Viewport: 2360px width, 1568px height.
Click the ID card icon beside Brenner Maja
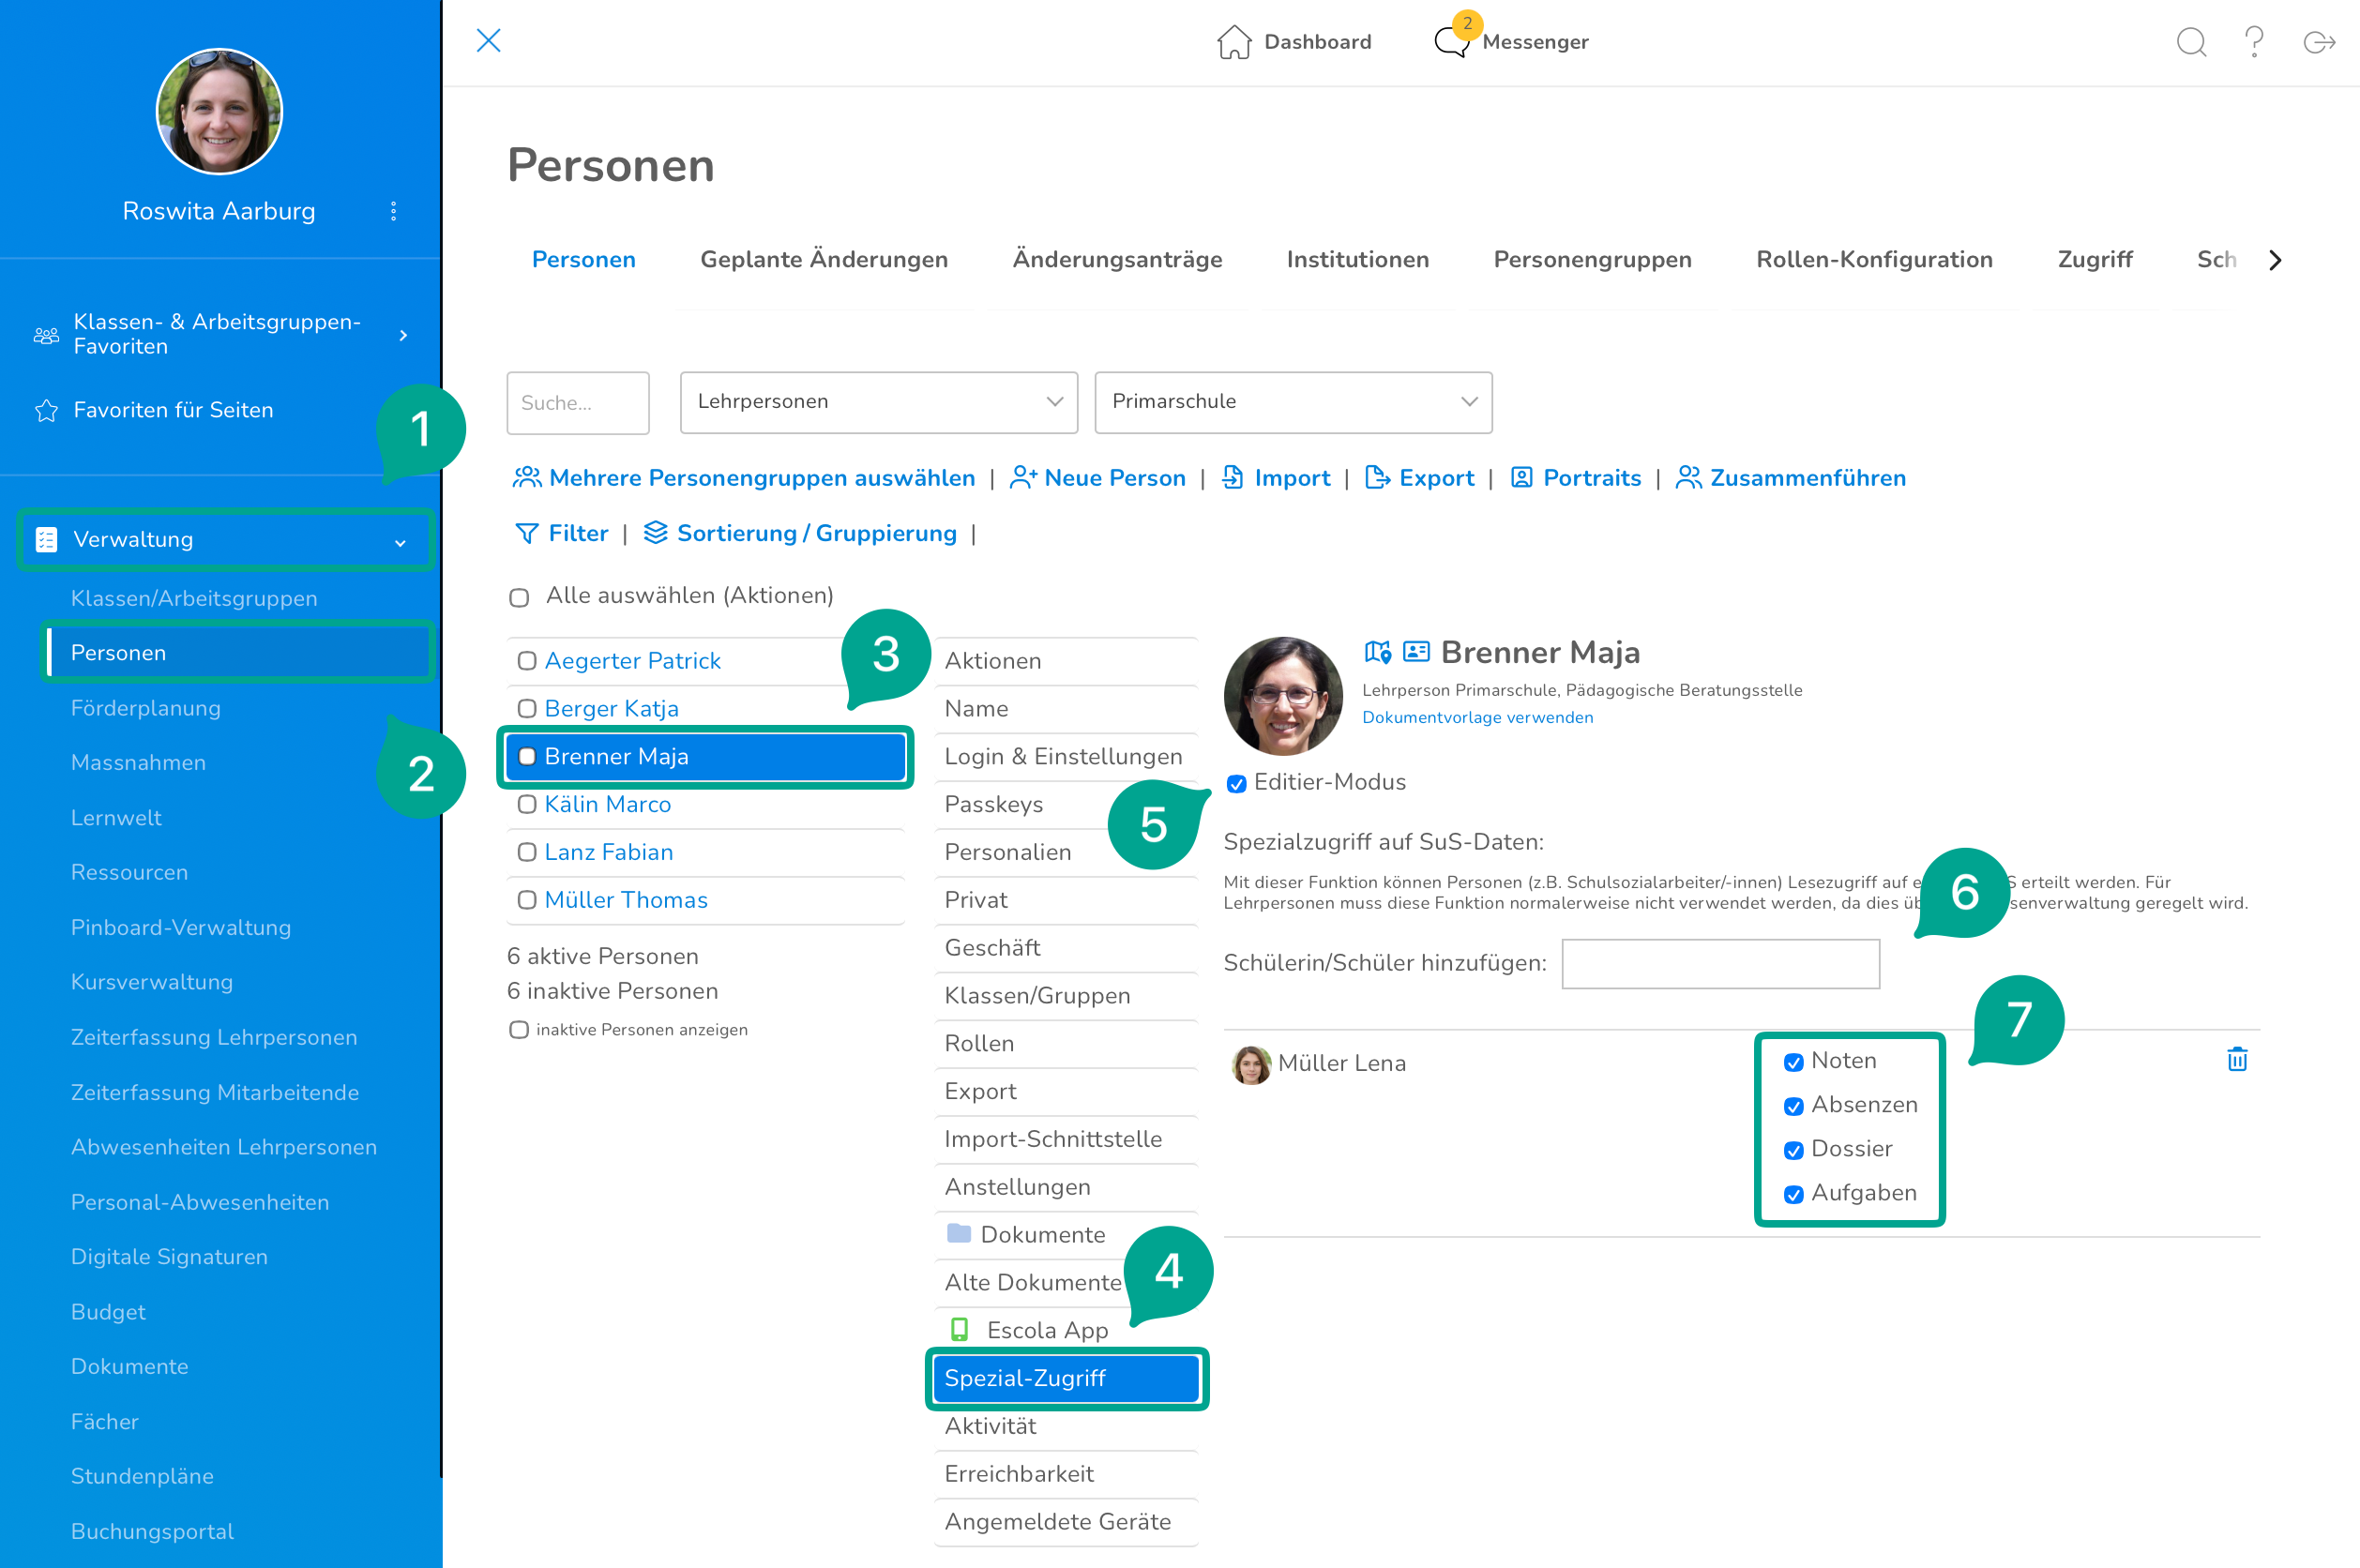(x=1416, y=652)
